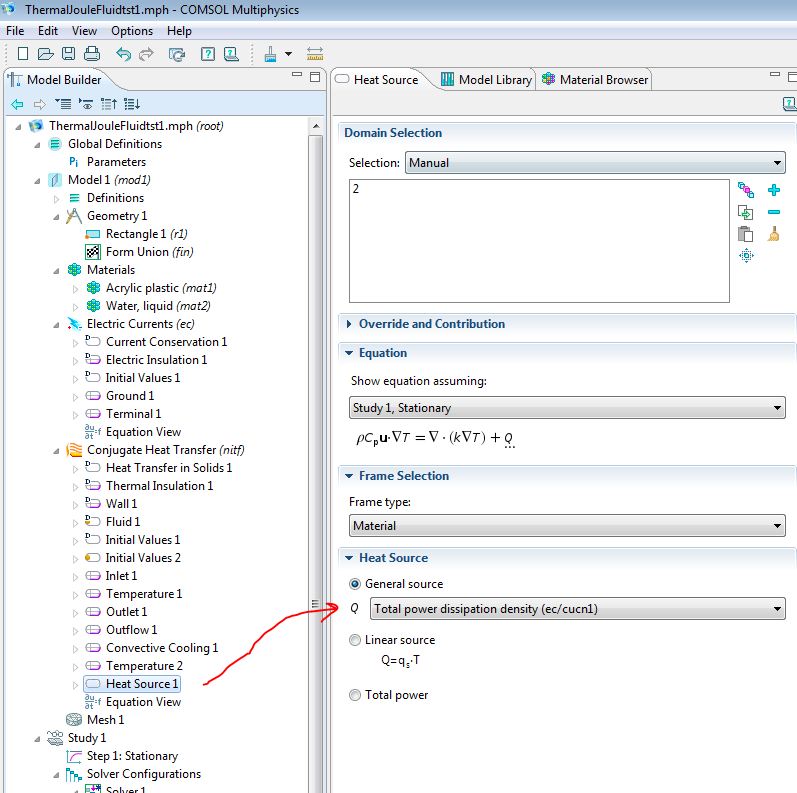Click the Dynamic Help question-mark icon
Viewport: 797px width, 793px height.
208,53
